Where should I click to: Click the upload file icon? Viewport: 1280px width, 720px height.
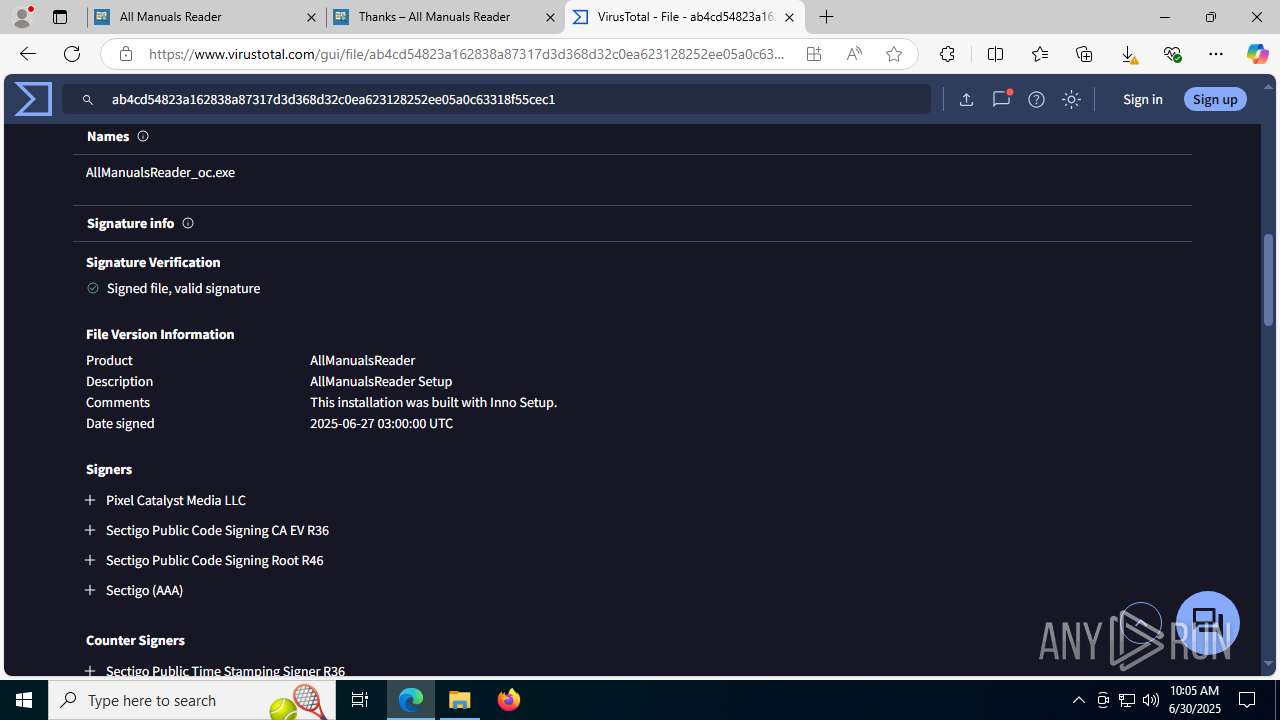(966, 99)
